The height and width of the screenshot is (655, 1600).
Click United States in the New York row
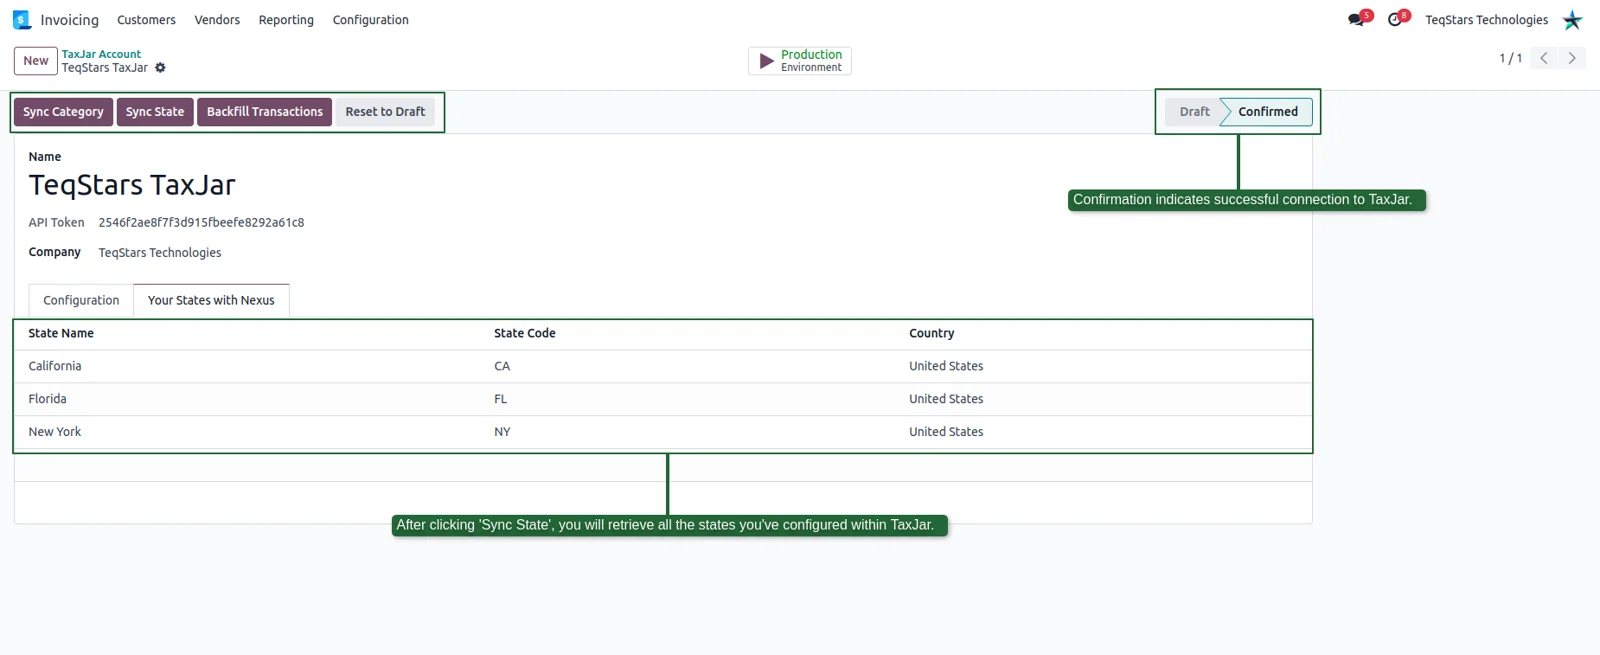[946, 432]
